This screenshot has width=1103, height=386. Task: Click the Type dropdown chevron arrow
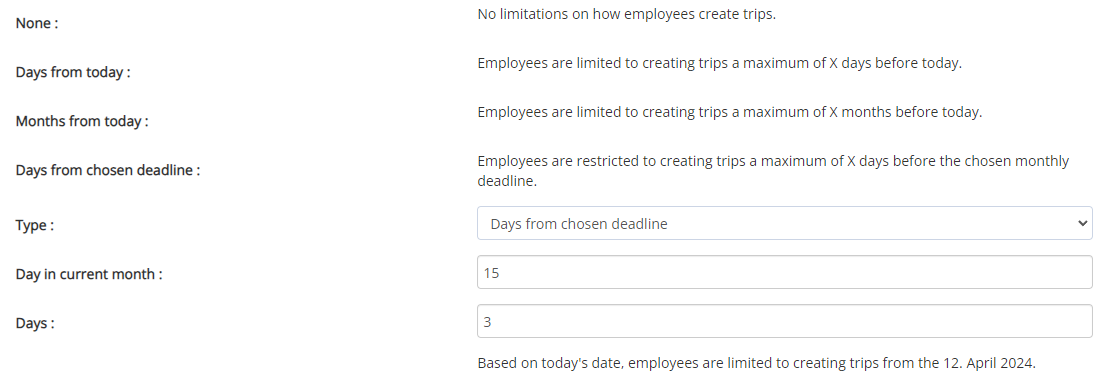[1082, 224]
